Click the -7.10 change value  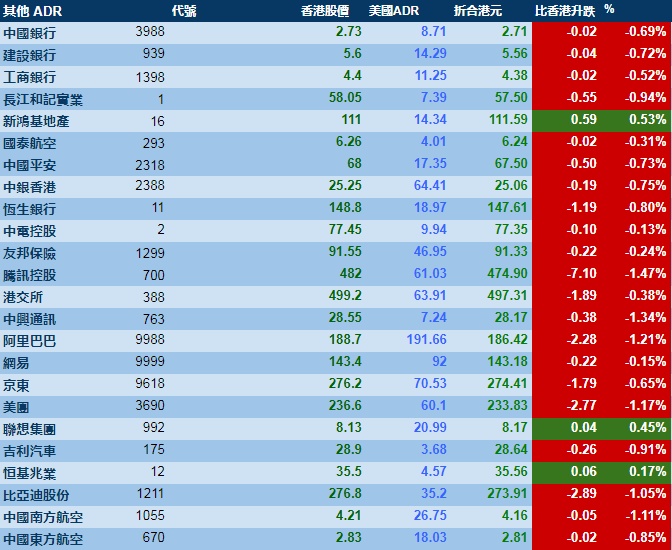pyautogui.click(x=582, y=273)
